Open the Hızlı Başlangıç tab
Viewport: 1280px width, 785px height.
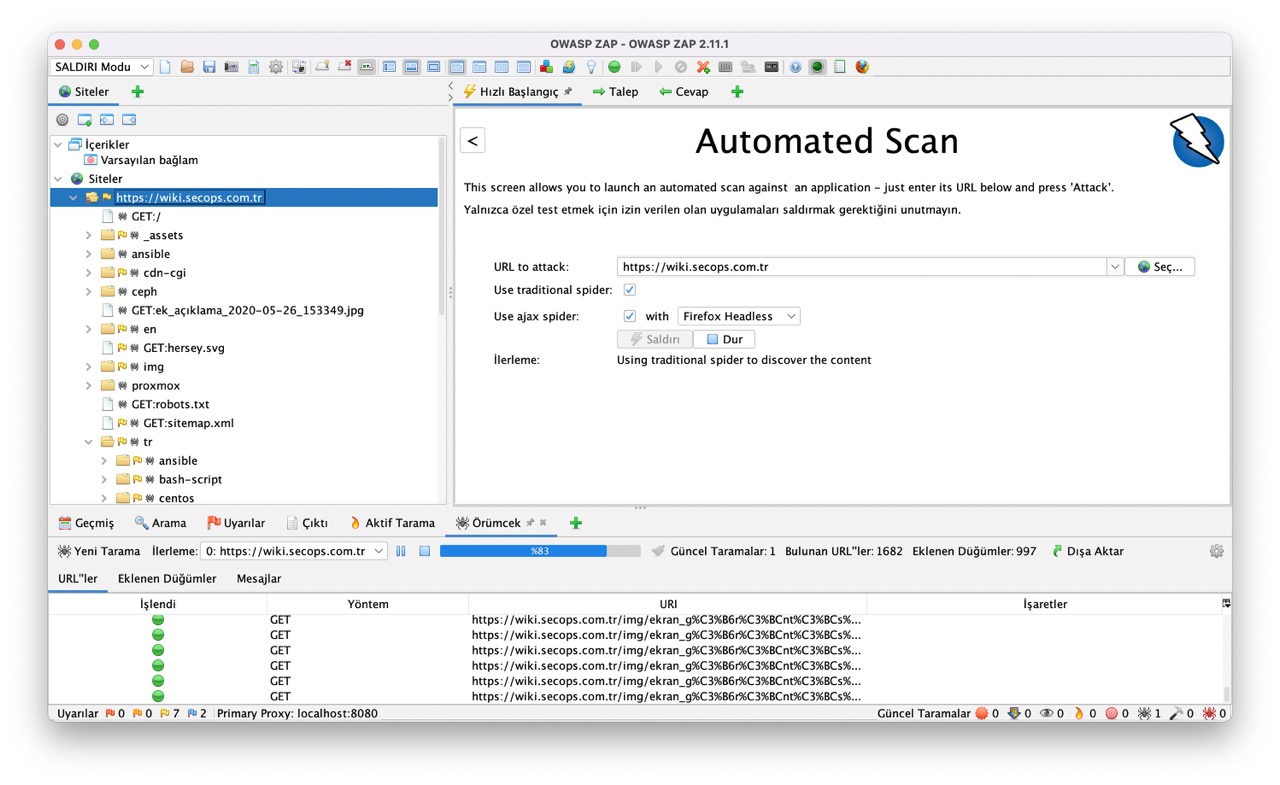pyautogui.click(x=518, y=92)
